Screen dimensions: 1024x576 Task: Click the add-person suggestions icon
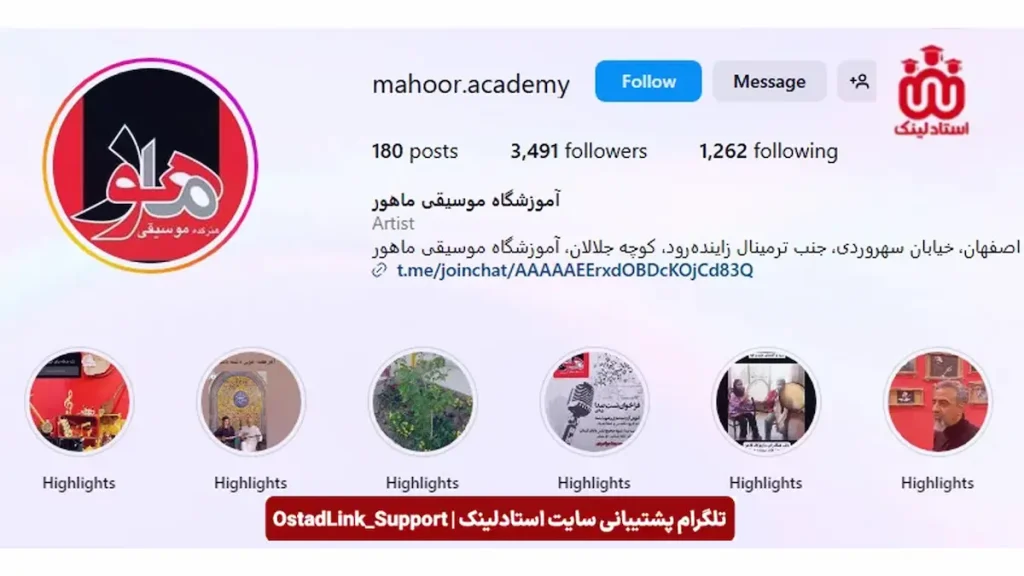pyautogui.click(x=858, y=82)
